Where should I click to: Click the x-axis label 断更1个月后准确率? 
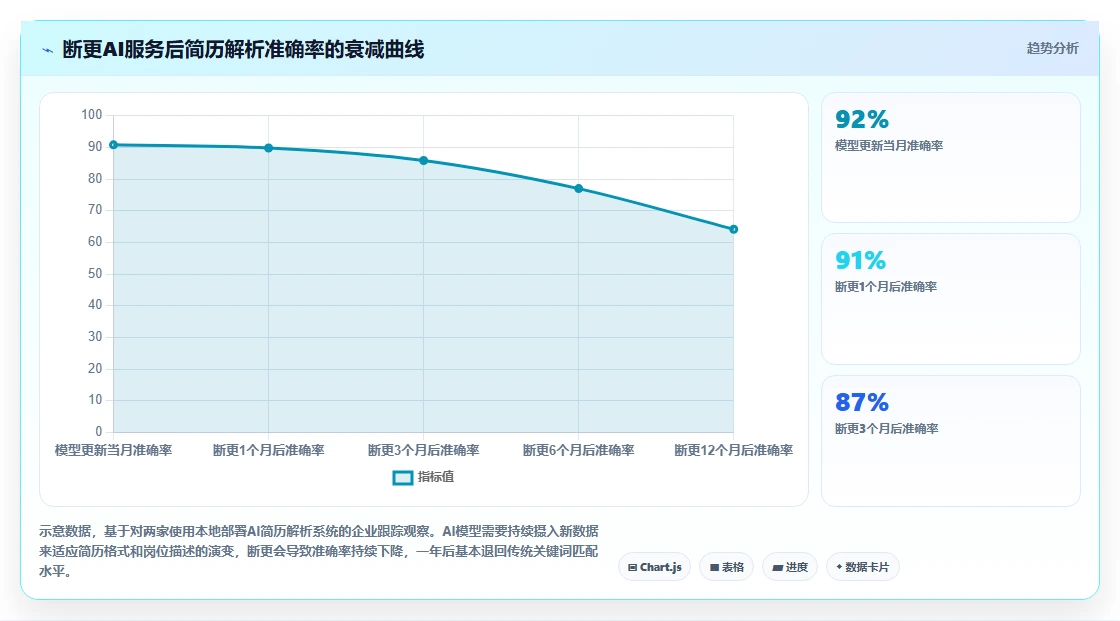coord(269,450)
